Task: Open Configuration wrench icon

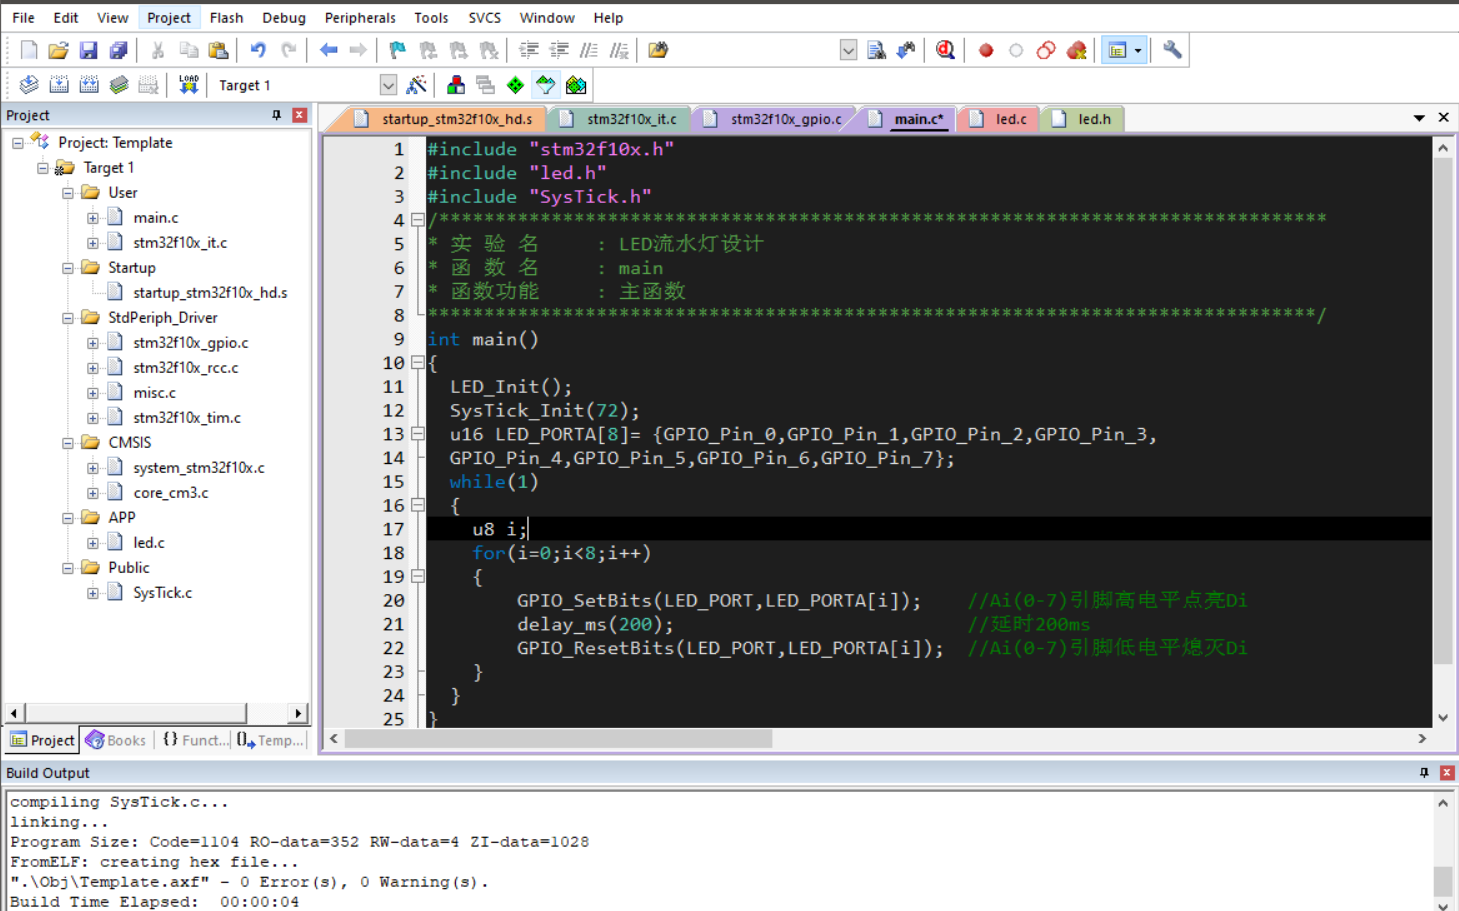Action: (x=1172, y=50)
